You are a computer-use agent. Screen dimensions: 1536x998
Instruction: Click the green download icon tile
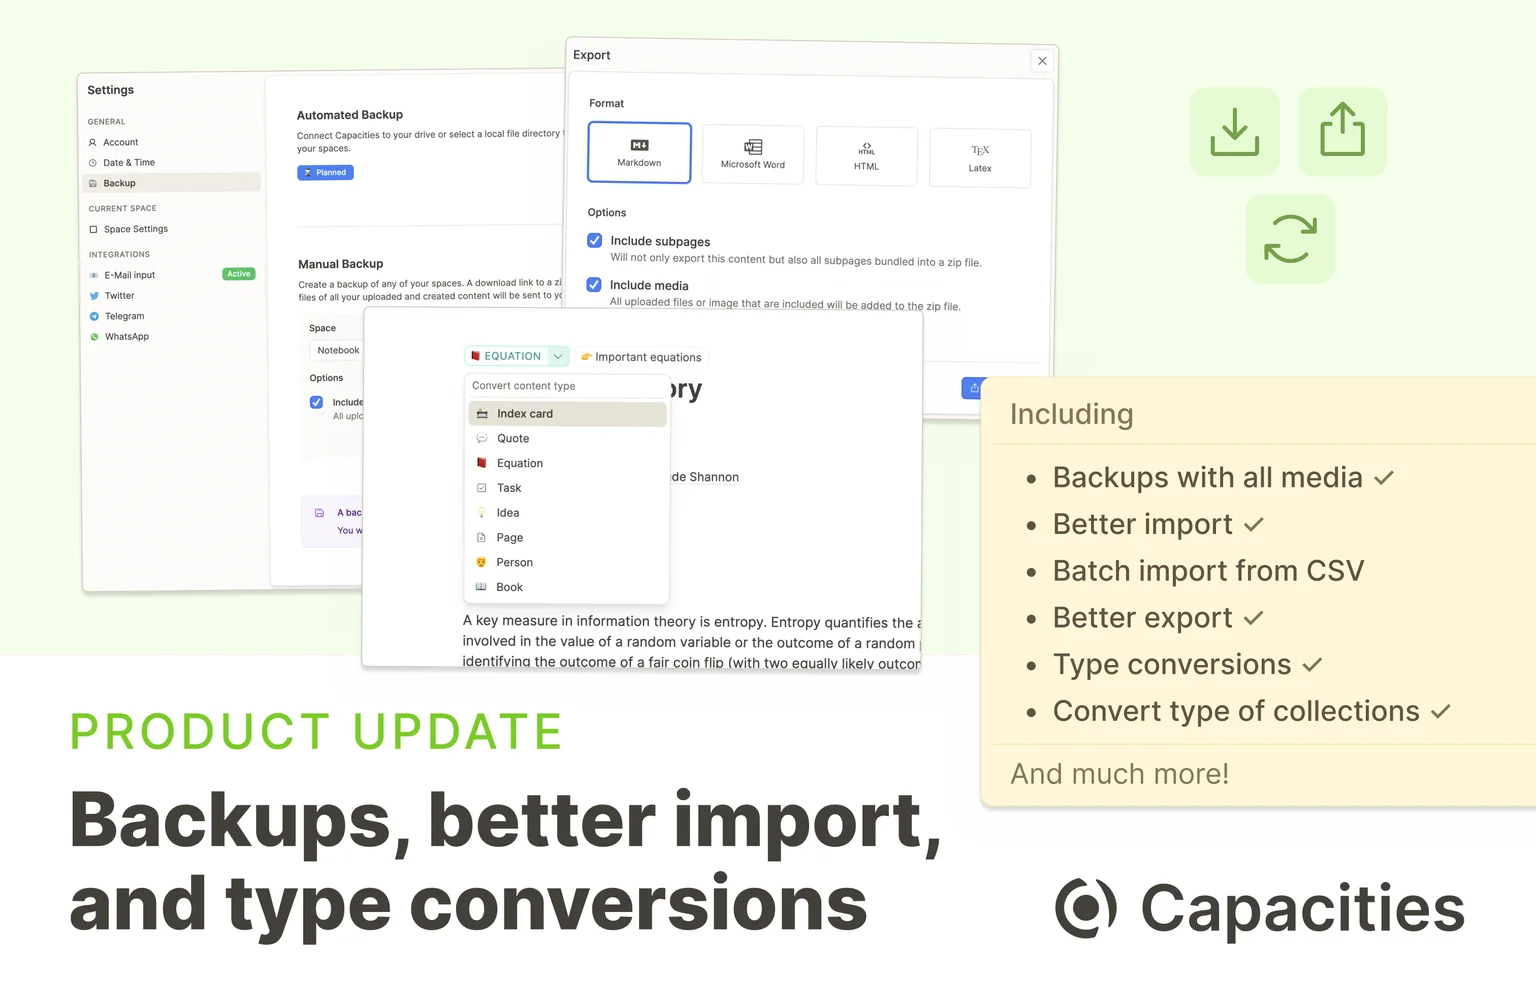pyautogui.click(x=1235, y=132)
